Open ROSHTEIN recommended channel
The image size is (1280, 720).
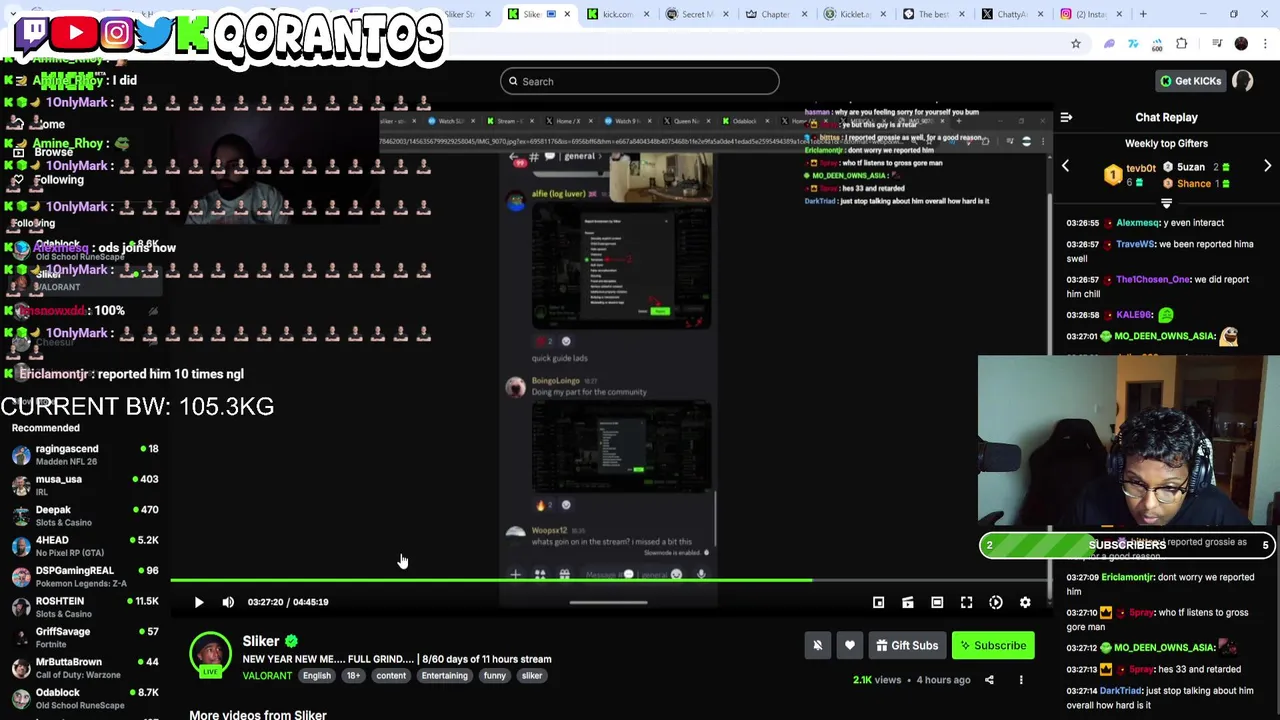[85, 607]
